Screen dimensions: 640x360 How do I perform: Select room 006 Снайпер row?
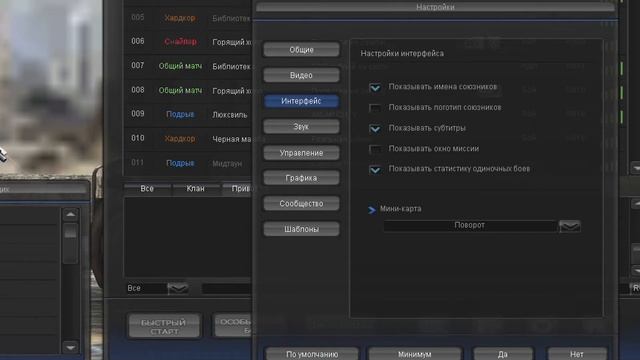[188, 42]
